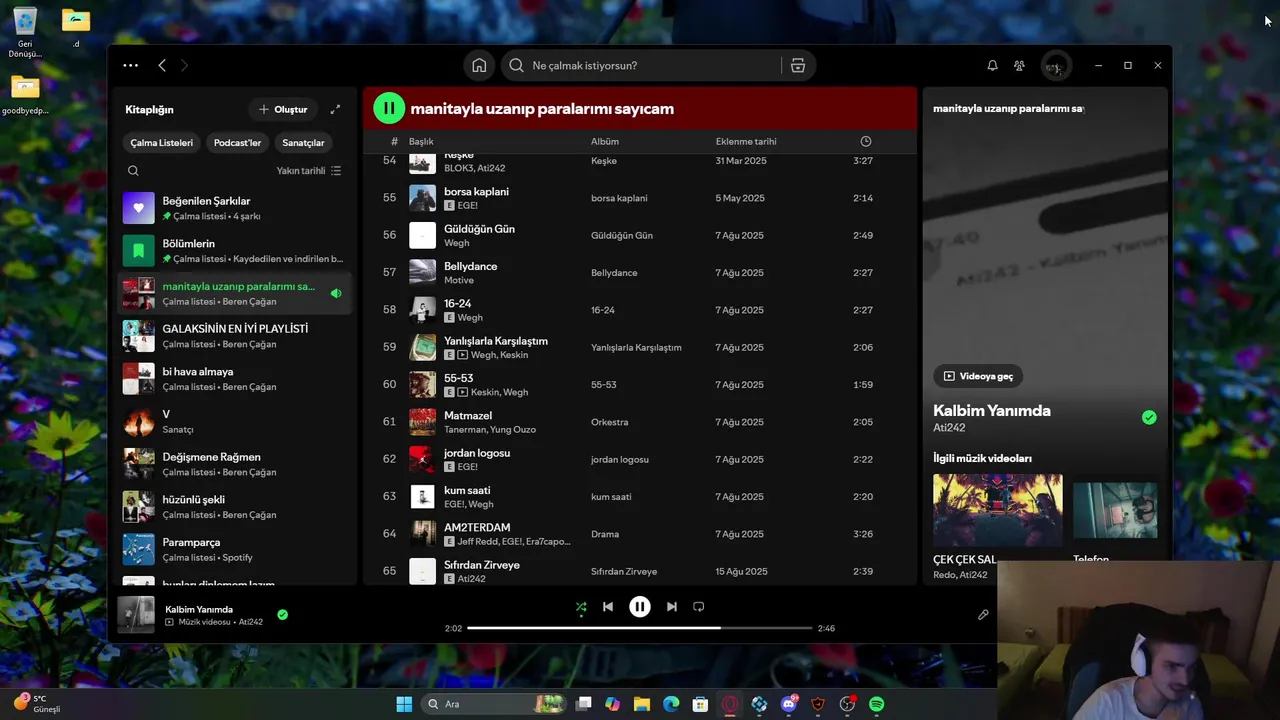
Task: Click the Eklenme tarihi column header
Action: (746, 142)
